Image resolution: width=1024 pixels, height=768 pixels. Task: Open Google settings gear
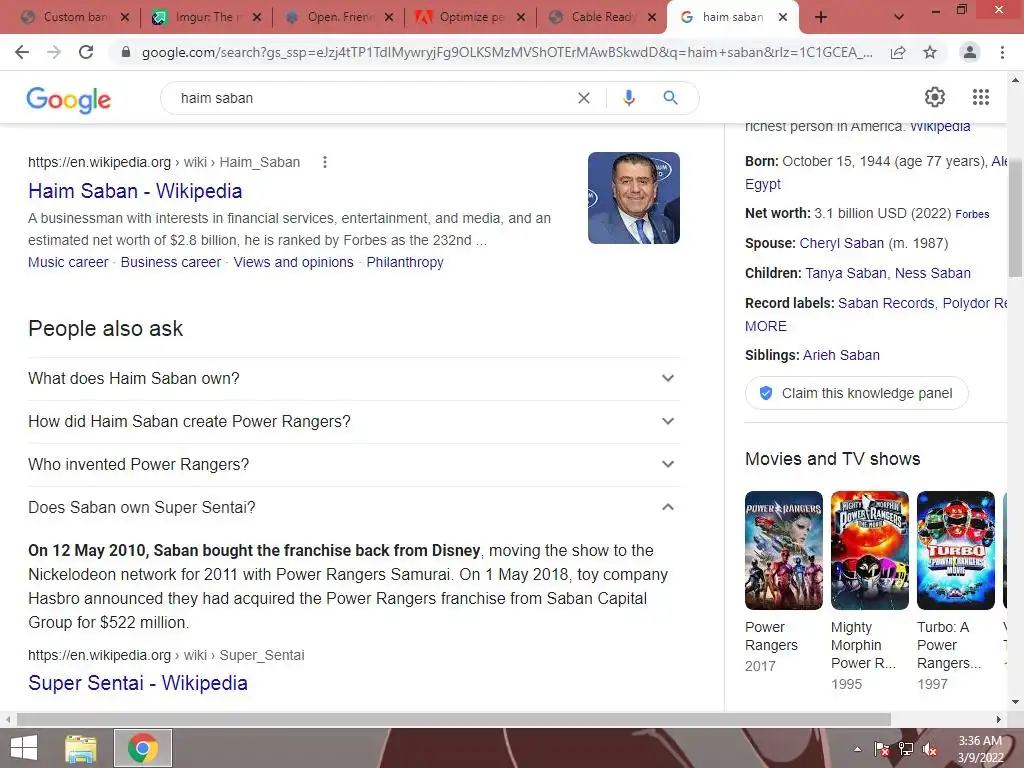click(935, 97)
